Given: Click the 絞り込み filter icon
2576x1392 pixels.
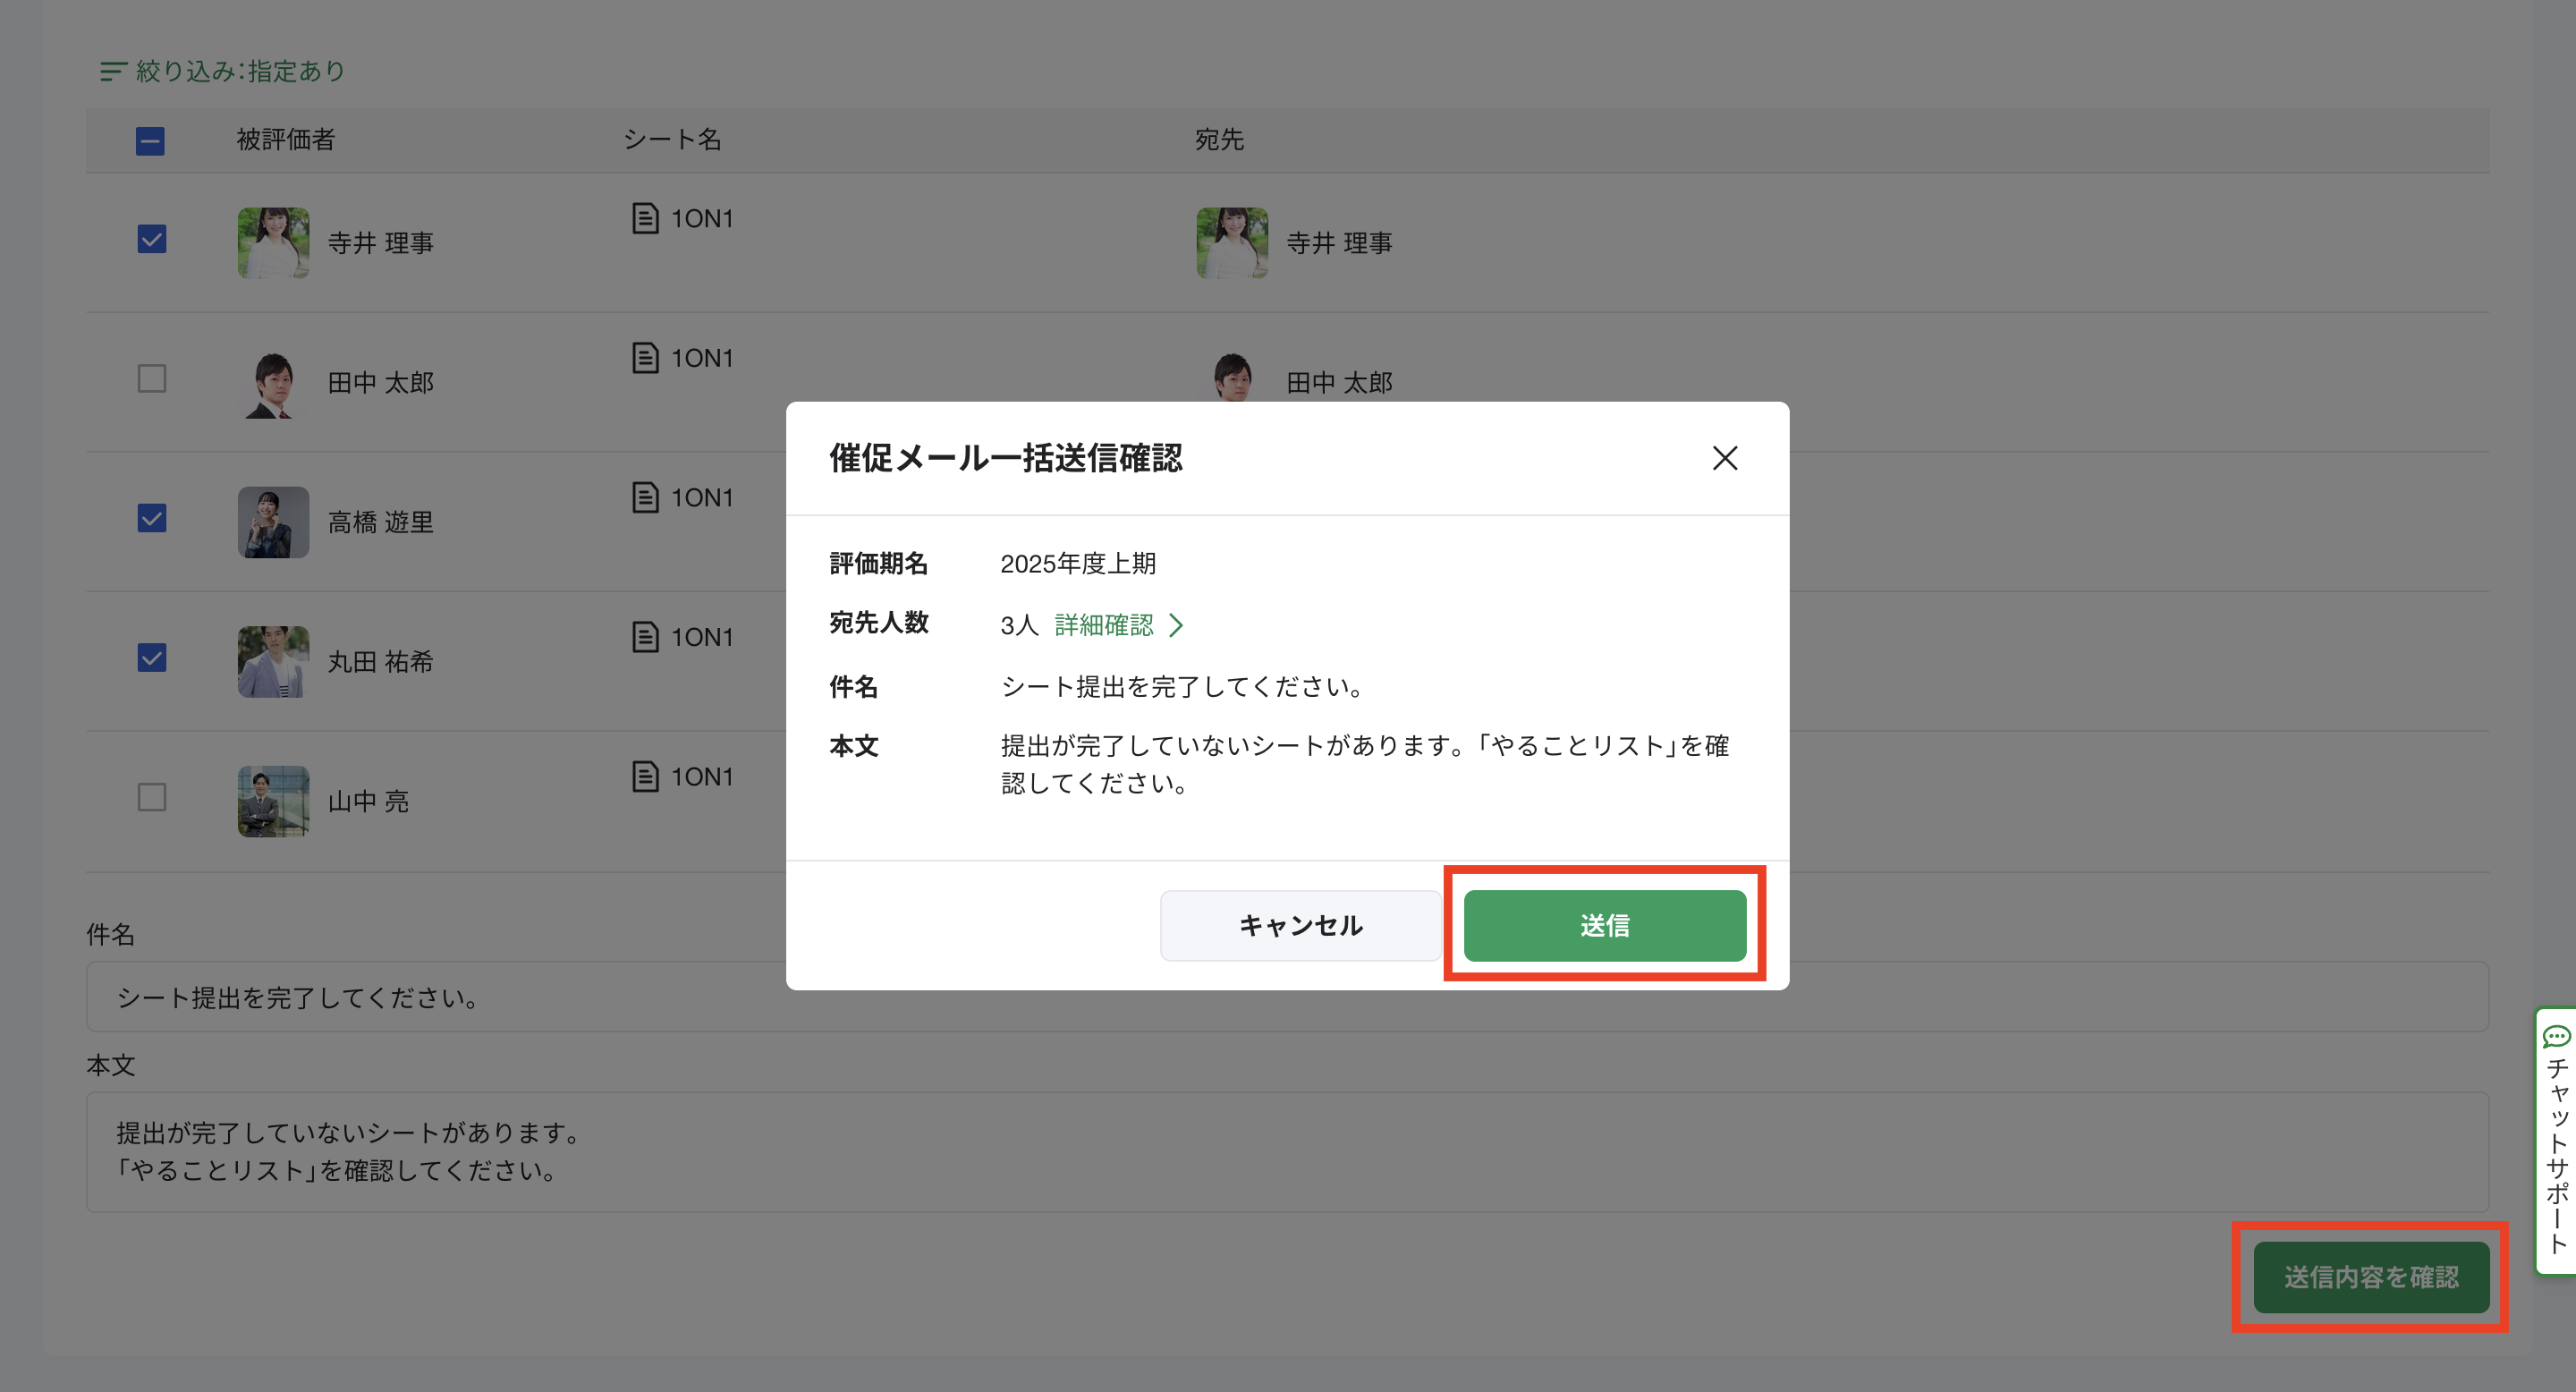Looking at the screenshot, I should click(112, 71).
